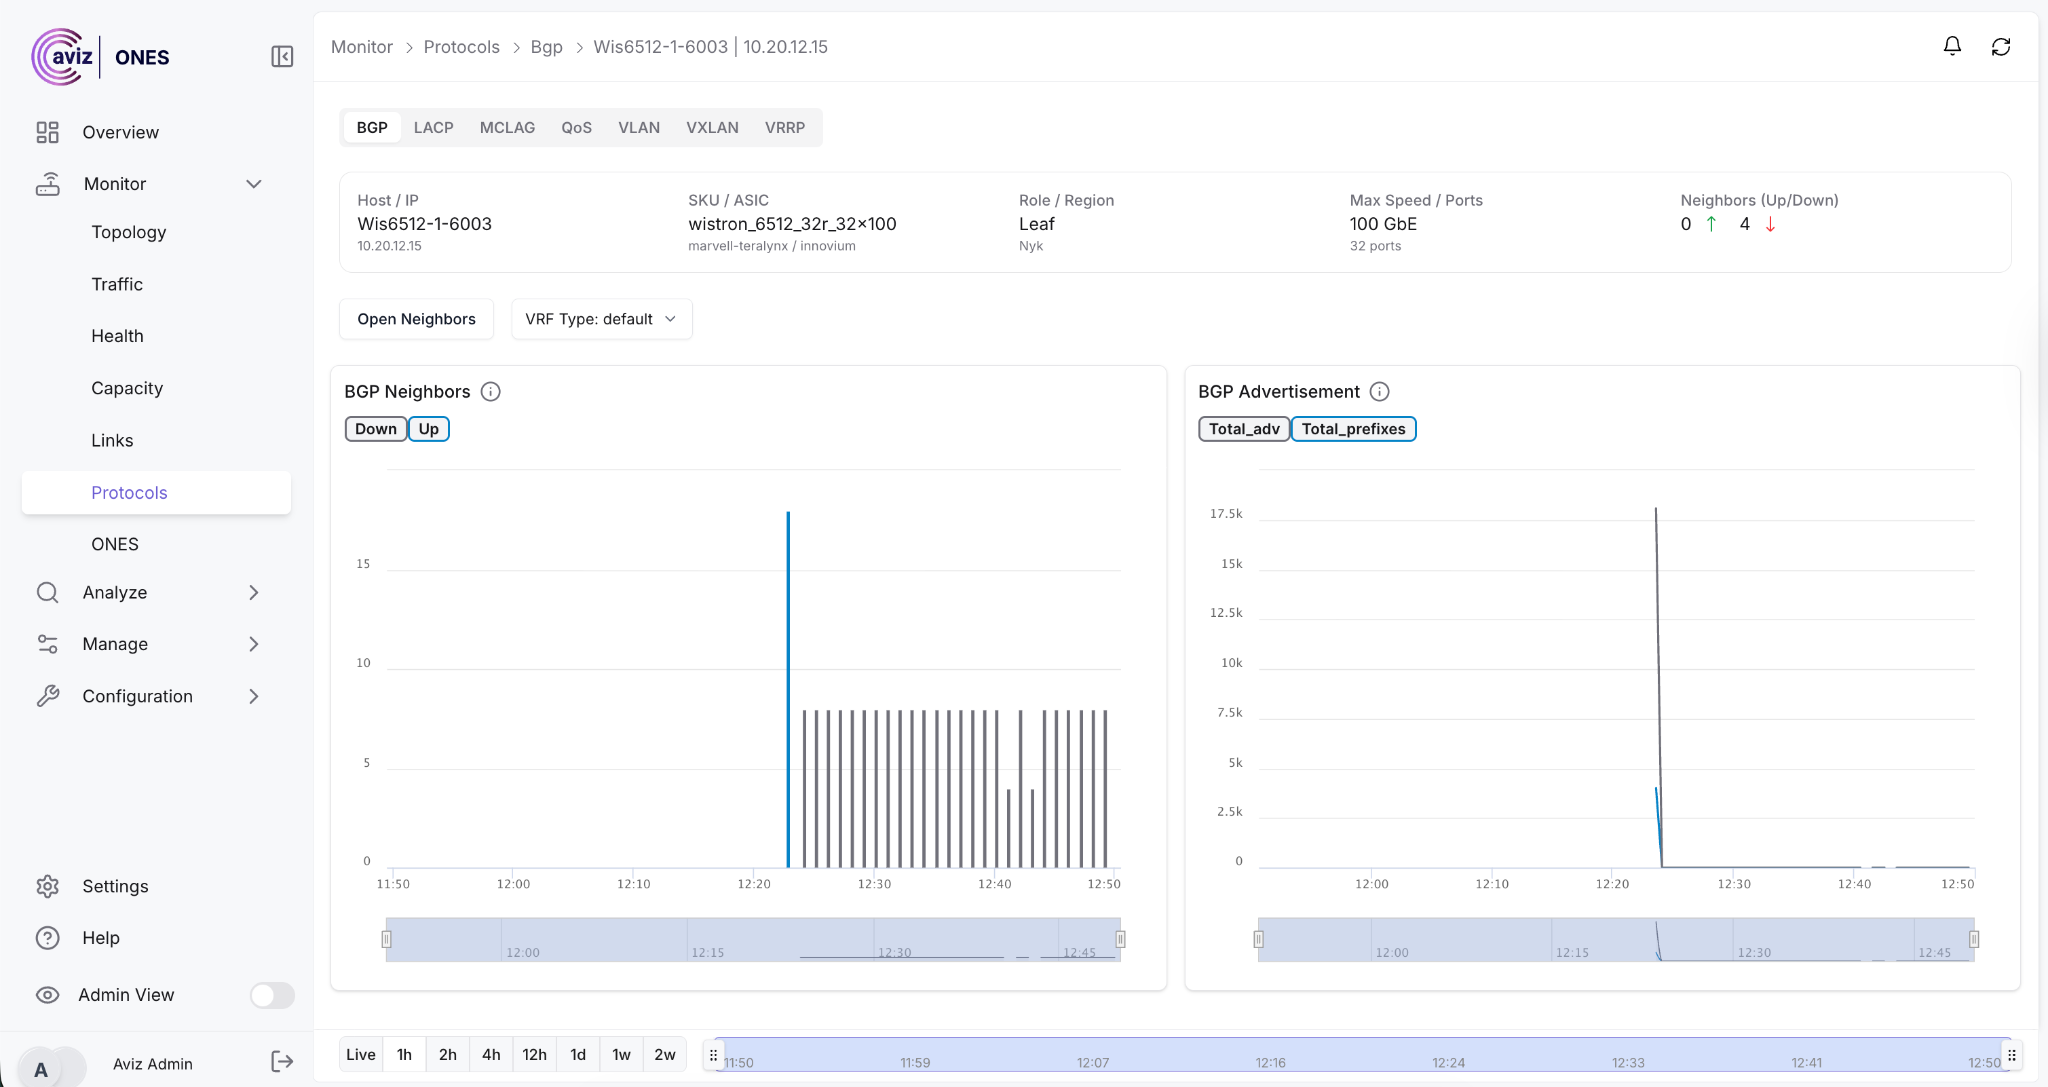Click BGP Advertisement info icon
2048x1087 pixels.
pos(1379,392)
